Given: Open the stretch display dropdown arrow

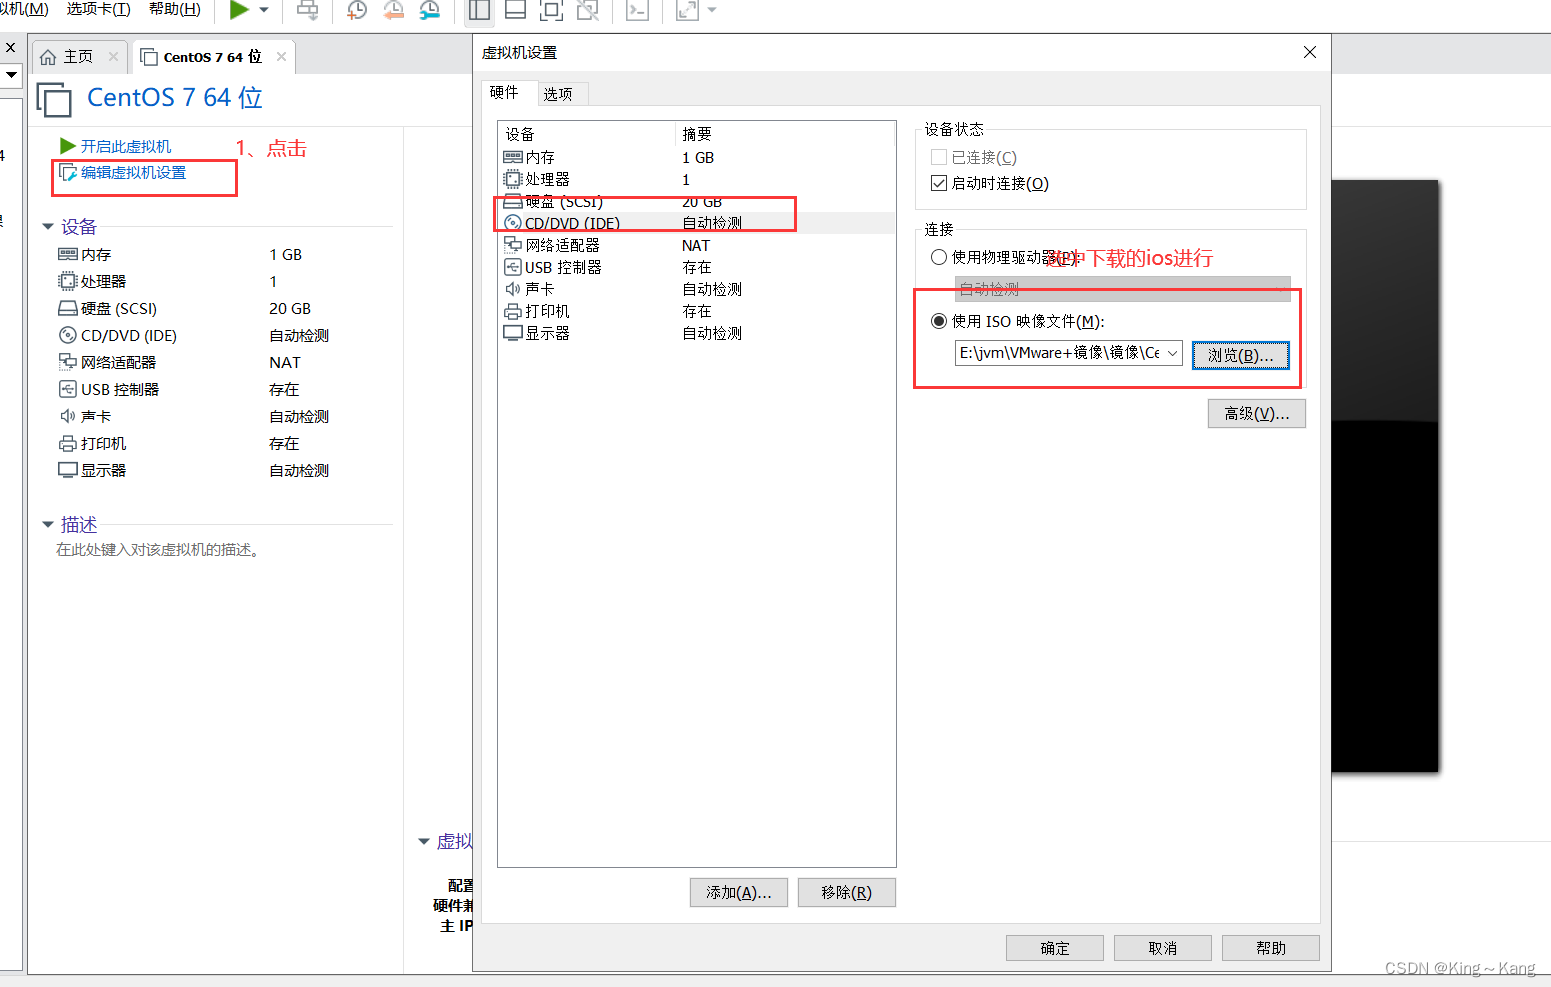Looking at the screenshot, I should pos(712,10).
